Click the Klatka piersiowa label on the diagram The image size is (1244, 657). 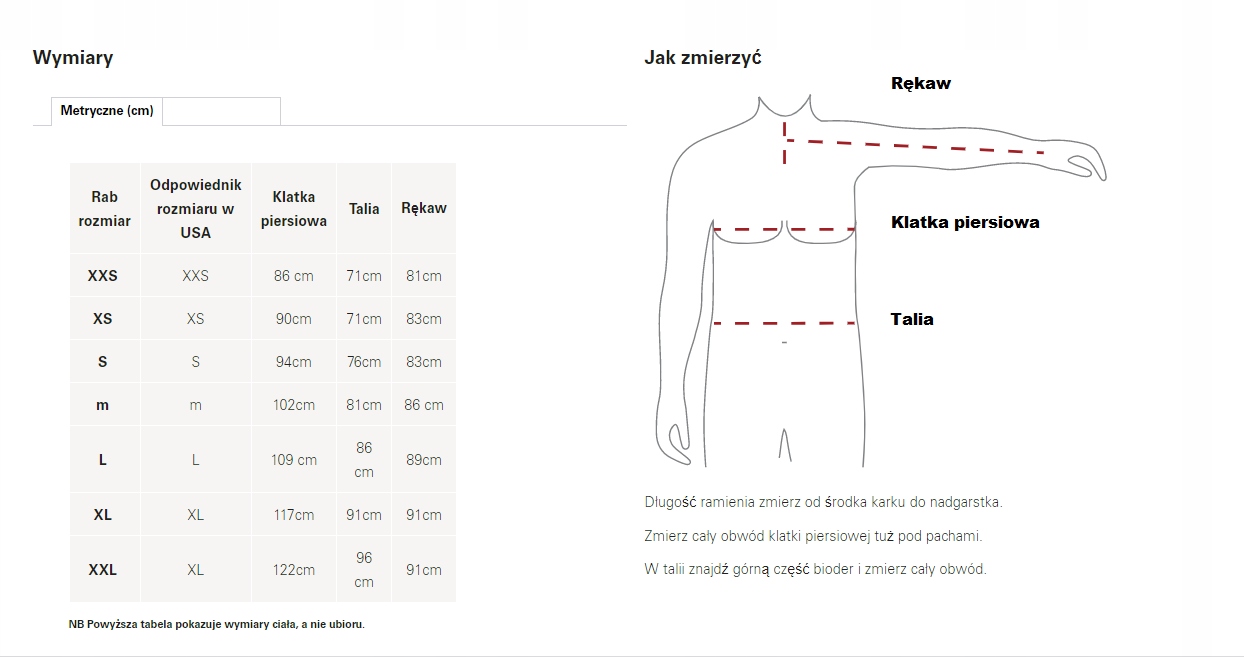[966, 222]
